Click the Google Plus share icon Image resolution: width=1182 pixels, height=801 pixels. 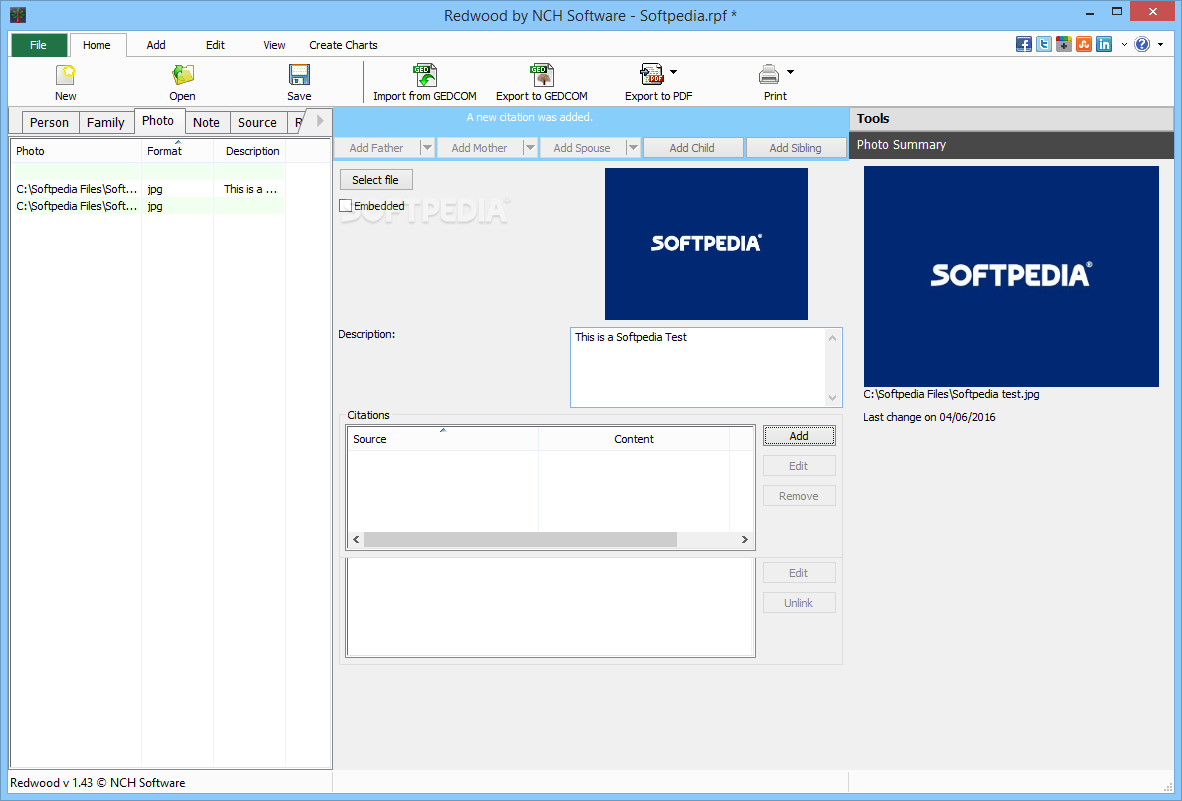pos(1064,44)
